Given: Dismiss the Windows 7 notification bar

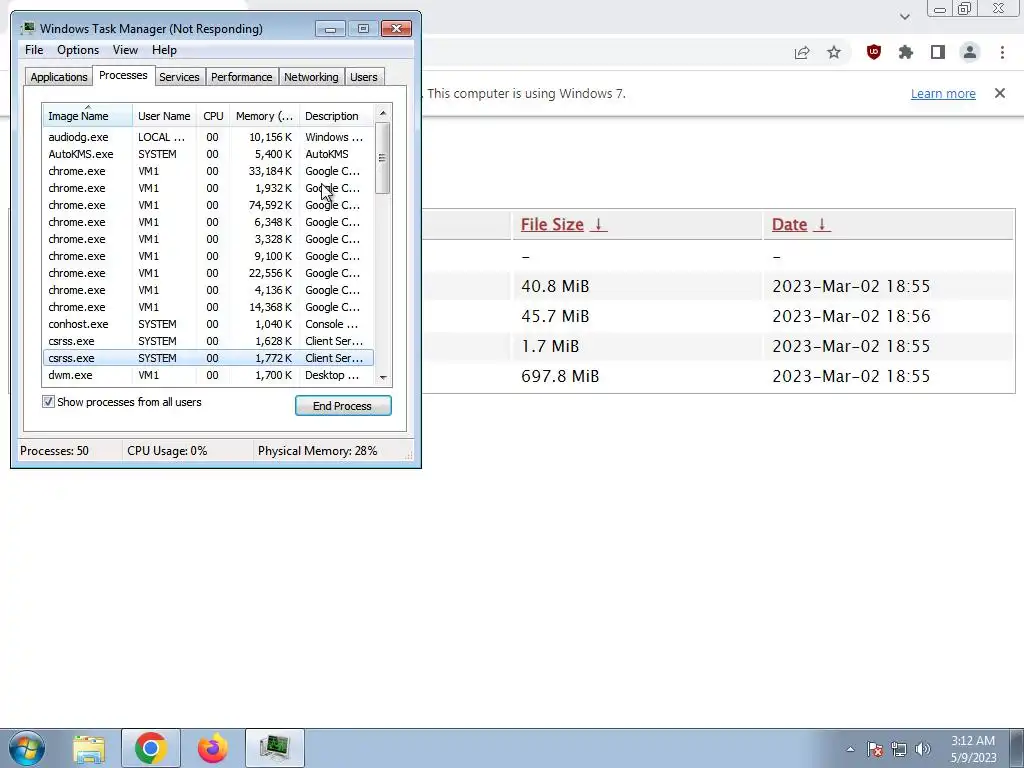Looking at the screenshot, I should tap(1000, 93).
